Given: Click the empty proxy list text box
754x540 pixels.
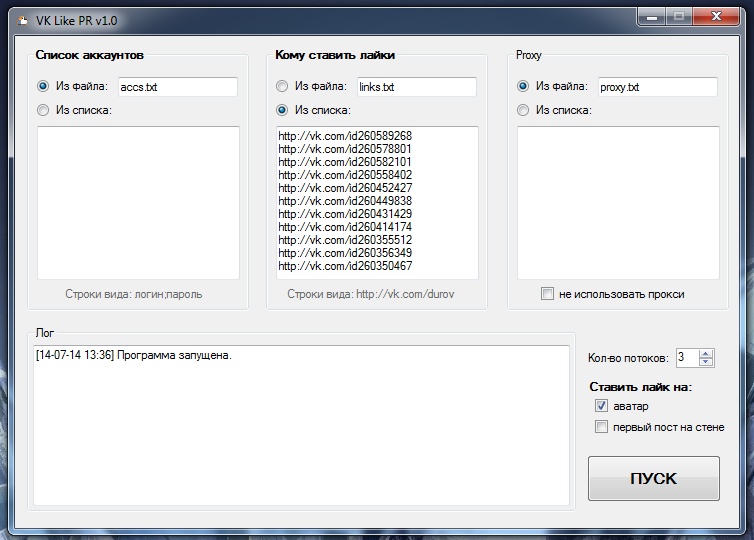Looking at the screenshot, I should pyautogui.click(x=618, y=203).
